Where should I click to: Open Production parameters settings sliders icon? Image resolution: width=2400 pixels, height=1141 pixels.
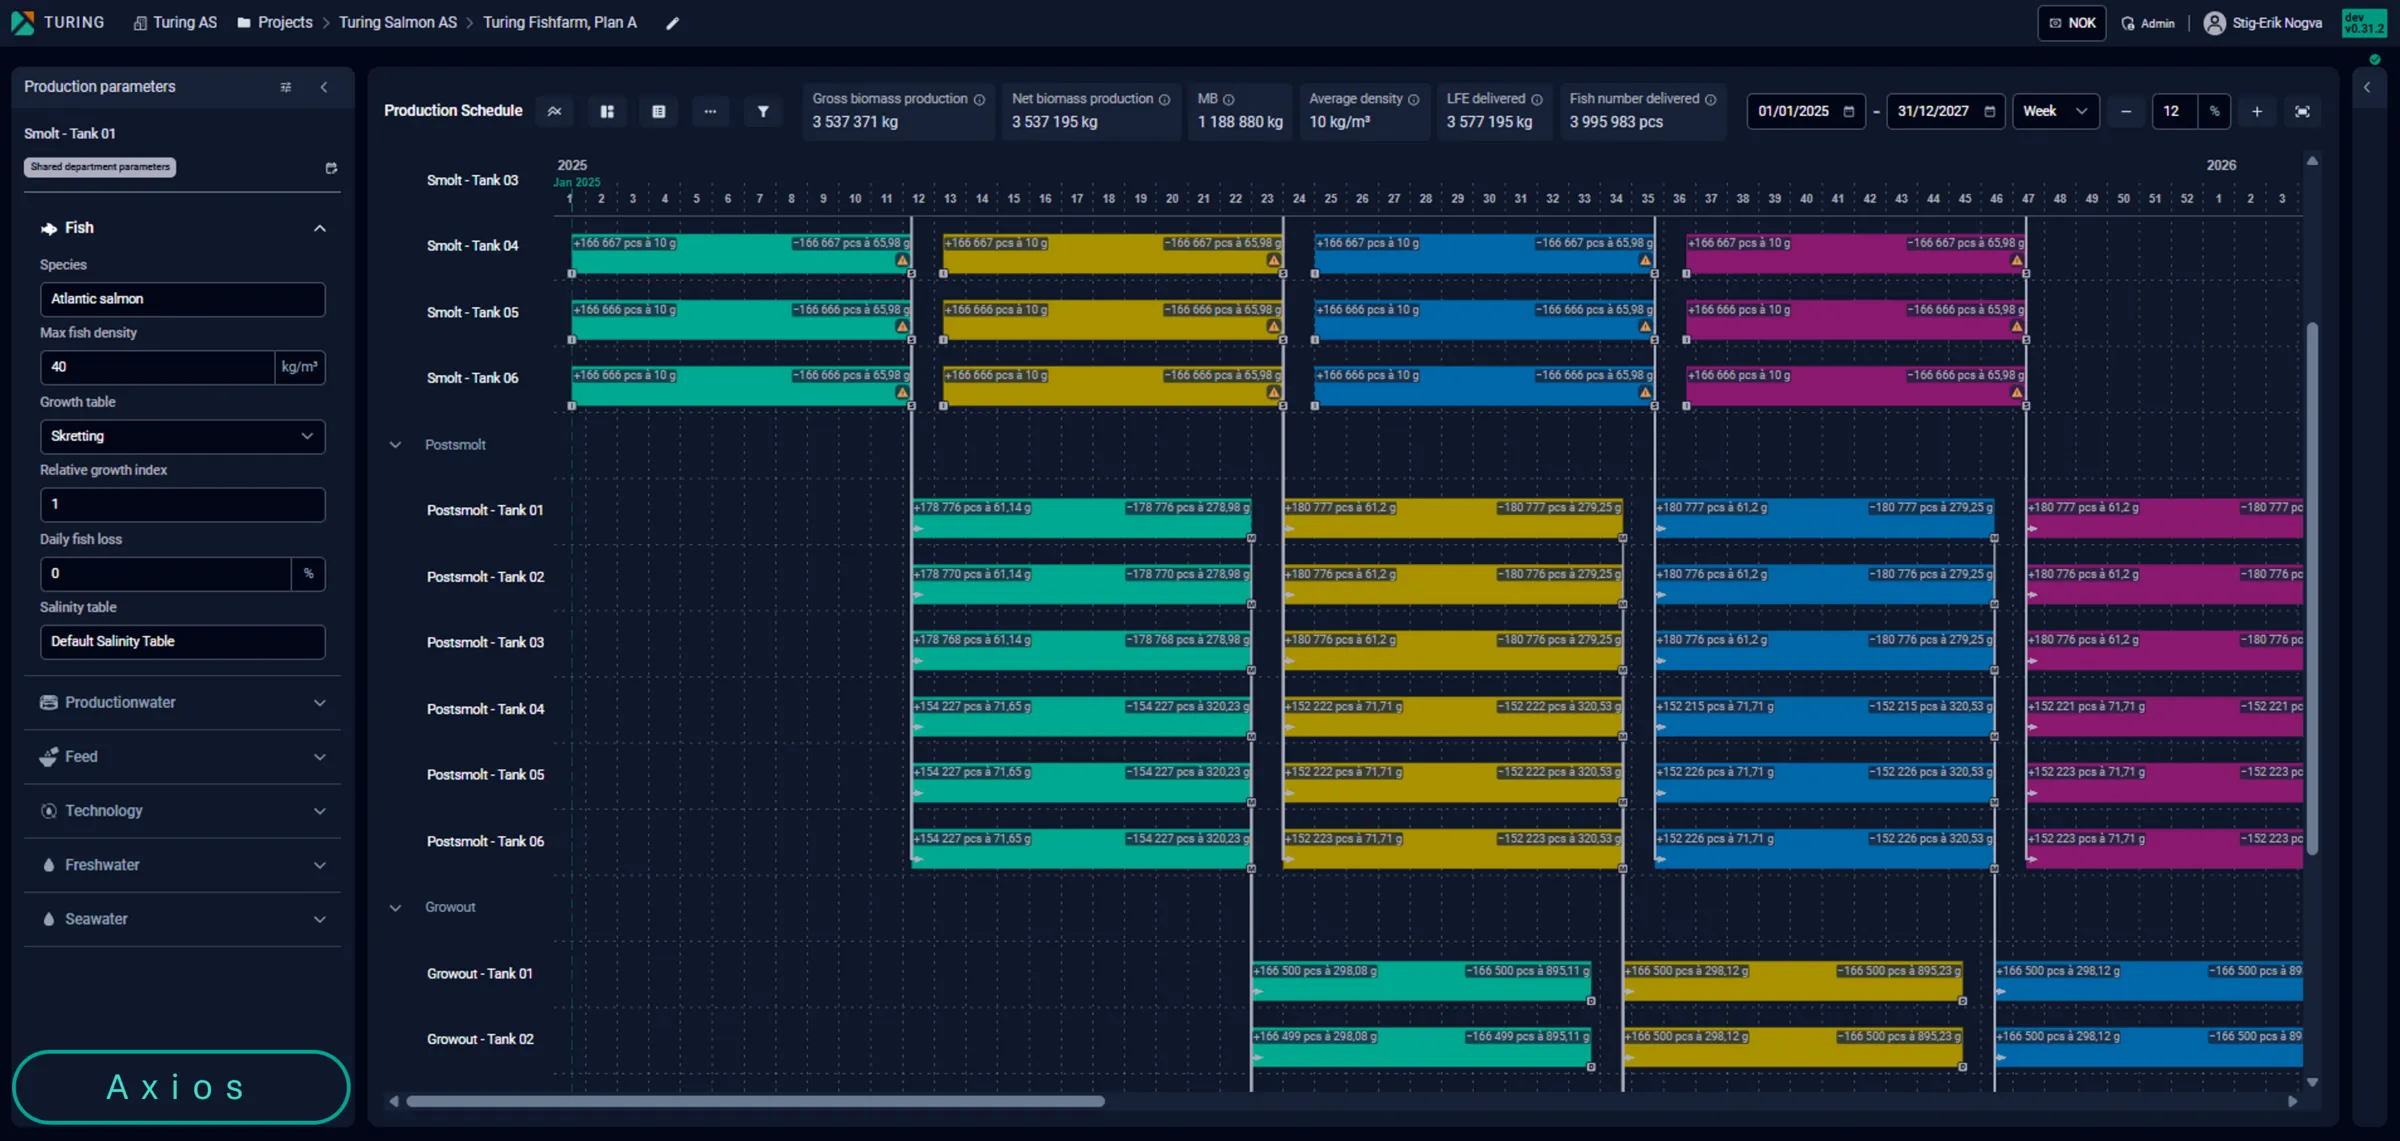[286, 87]
